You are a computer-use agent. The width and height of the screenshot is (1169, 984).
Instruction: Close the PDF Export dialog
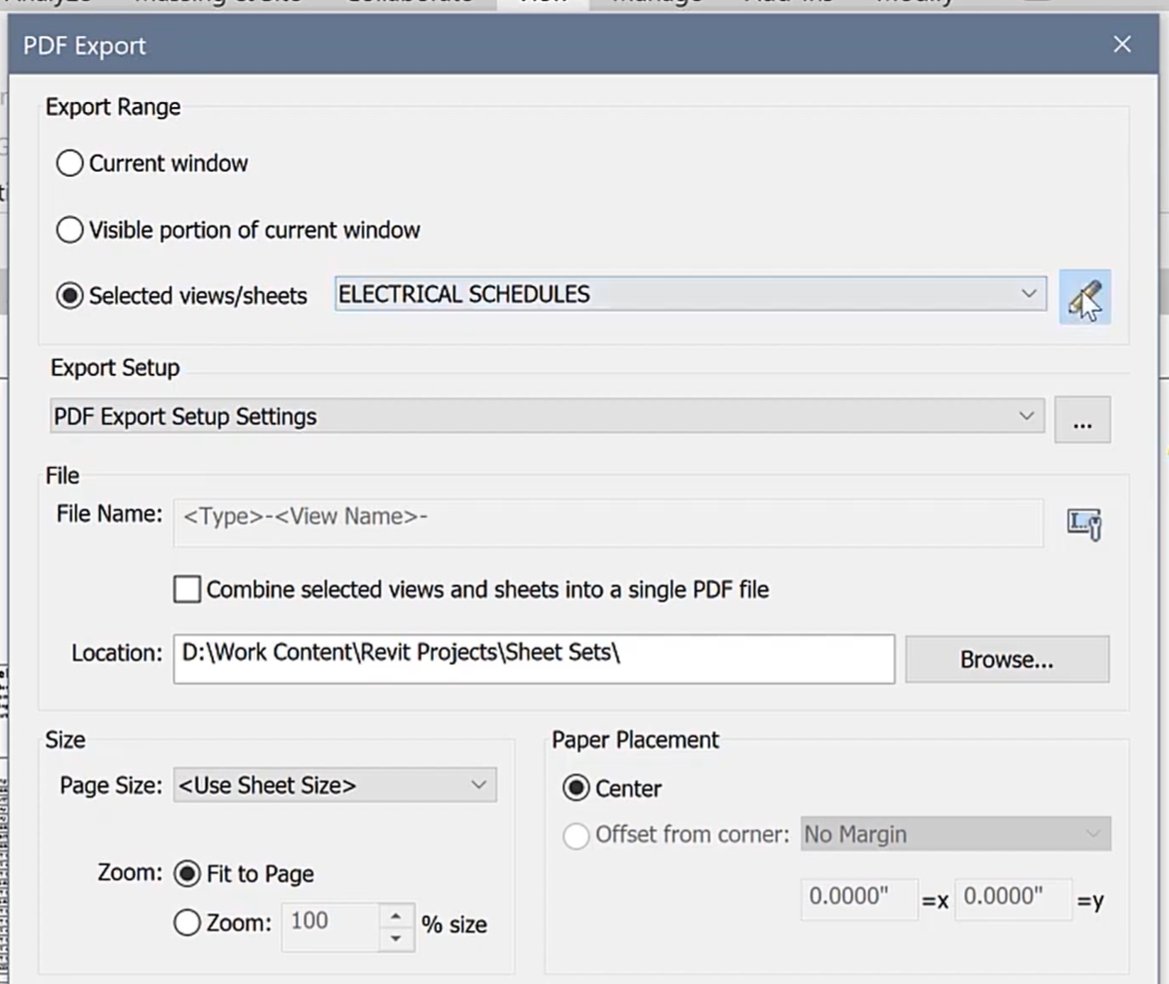(x=1122, y=44)
